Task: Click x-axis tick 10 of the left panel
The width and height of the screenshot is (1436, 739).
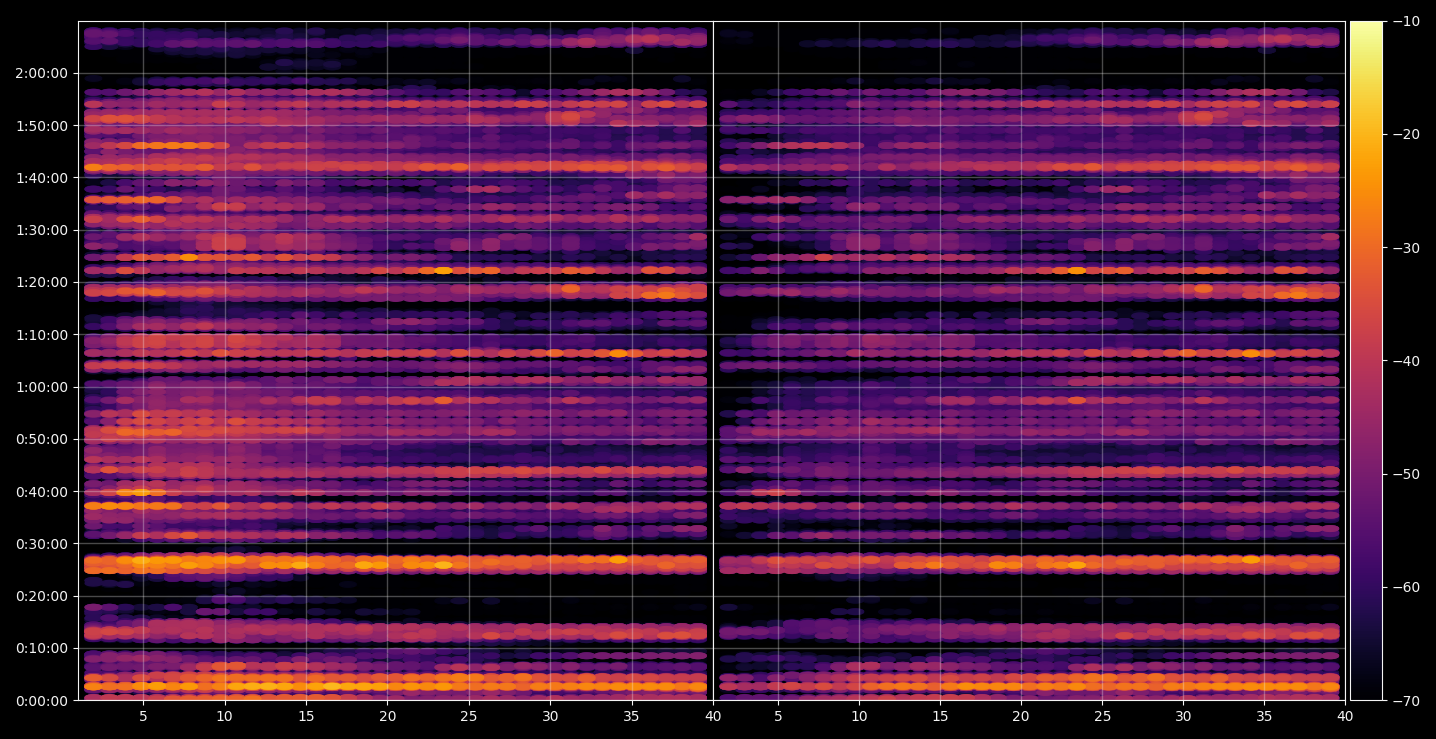Action: point(225,716)
